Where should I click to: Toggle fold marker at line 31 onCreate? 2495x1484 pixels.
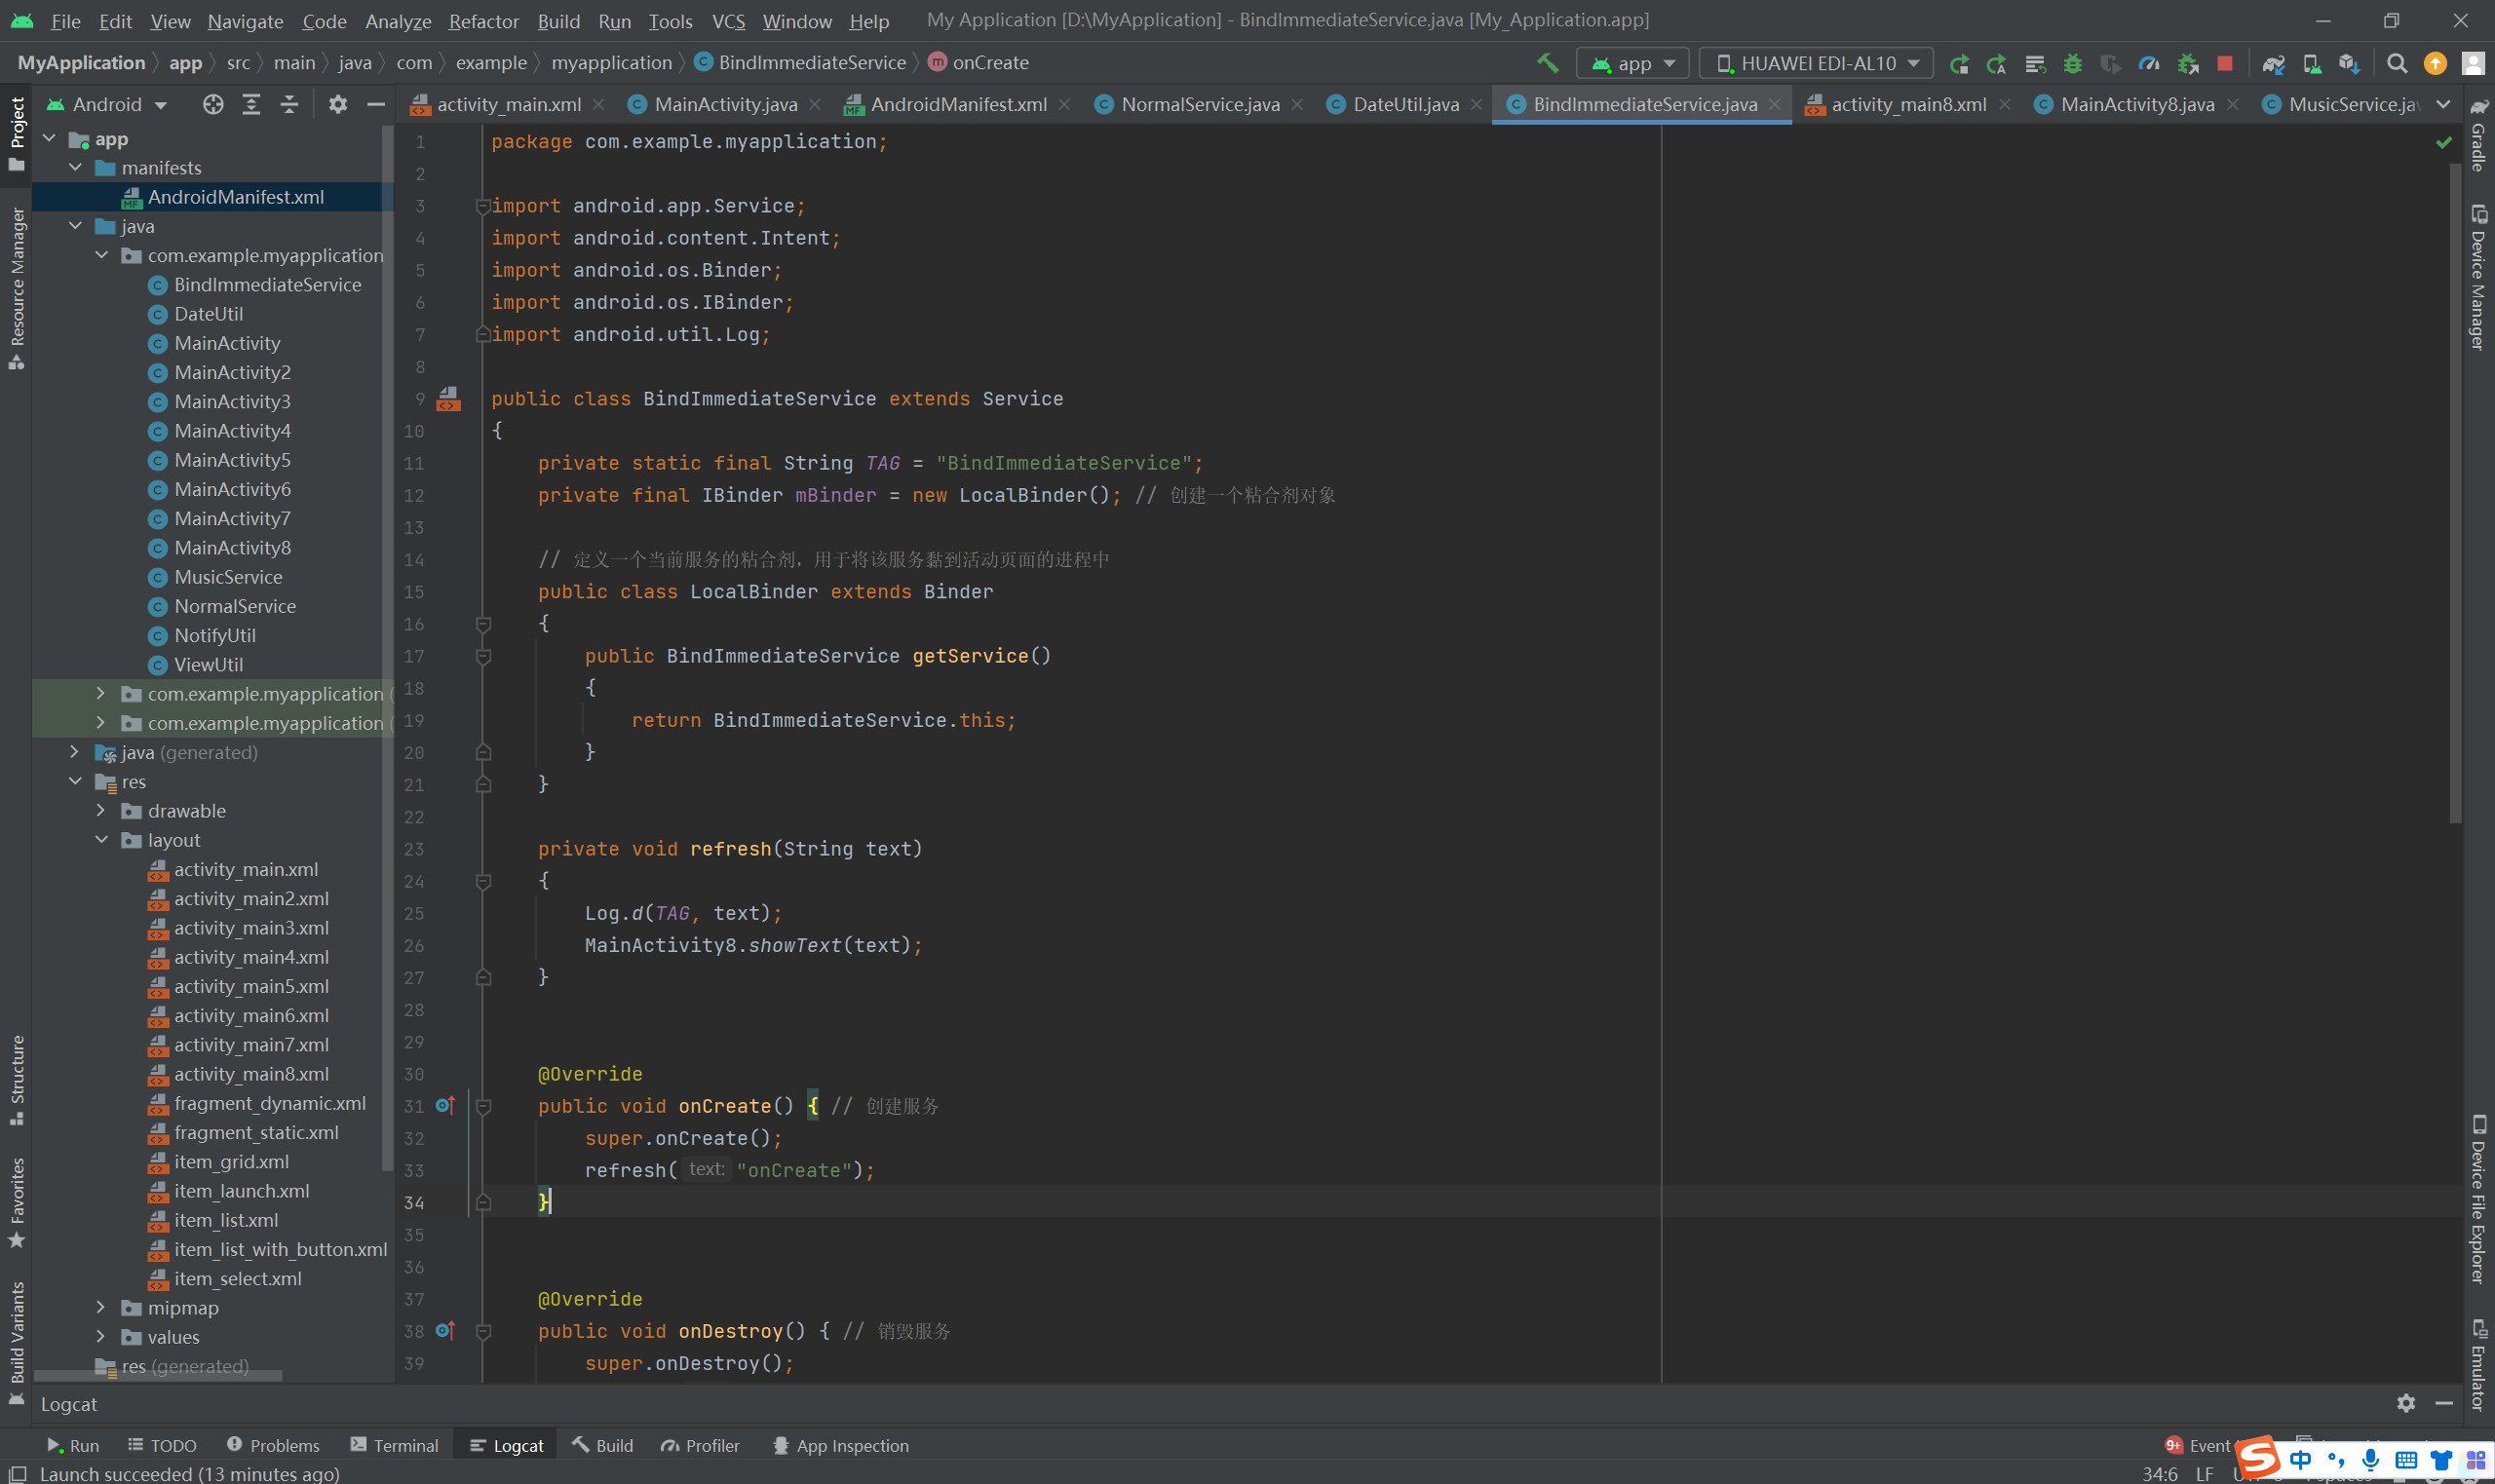coord(483,1106)
